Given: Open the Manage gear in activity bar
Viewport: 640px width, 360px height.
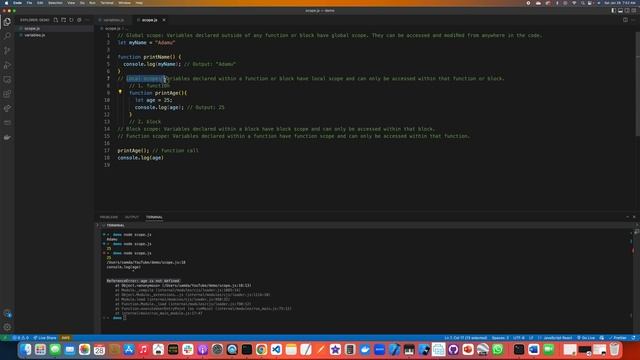Looking at the screenshot, I should (7, 327).
